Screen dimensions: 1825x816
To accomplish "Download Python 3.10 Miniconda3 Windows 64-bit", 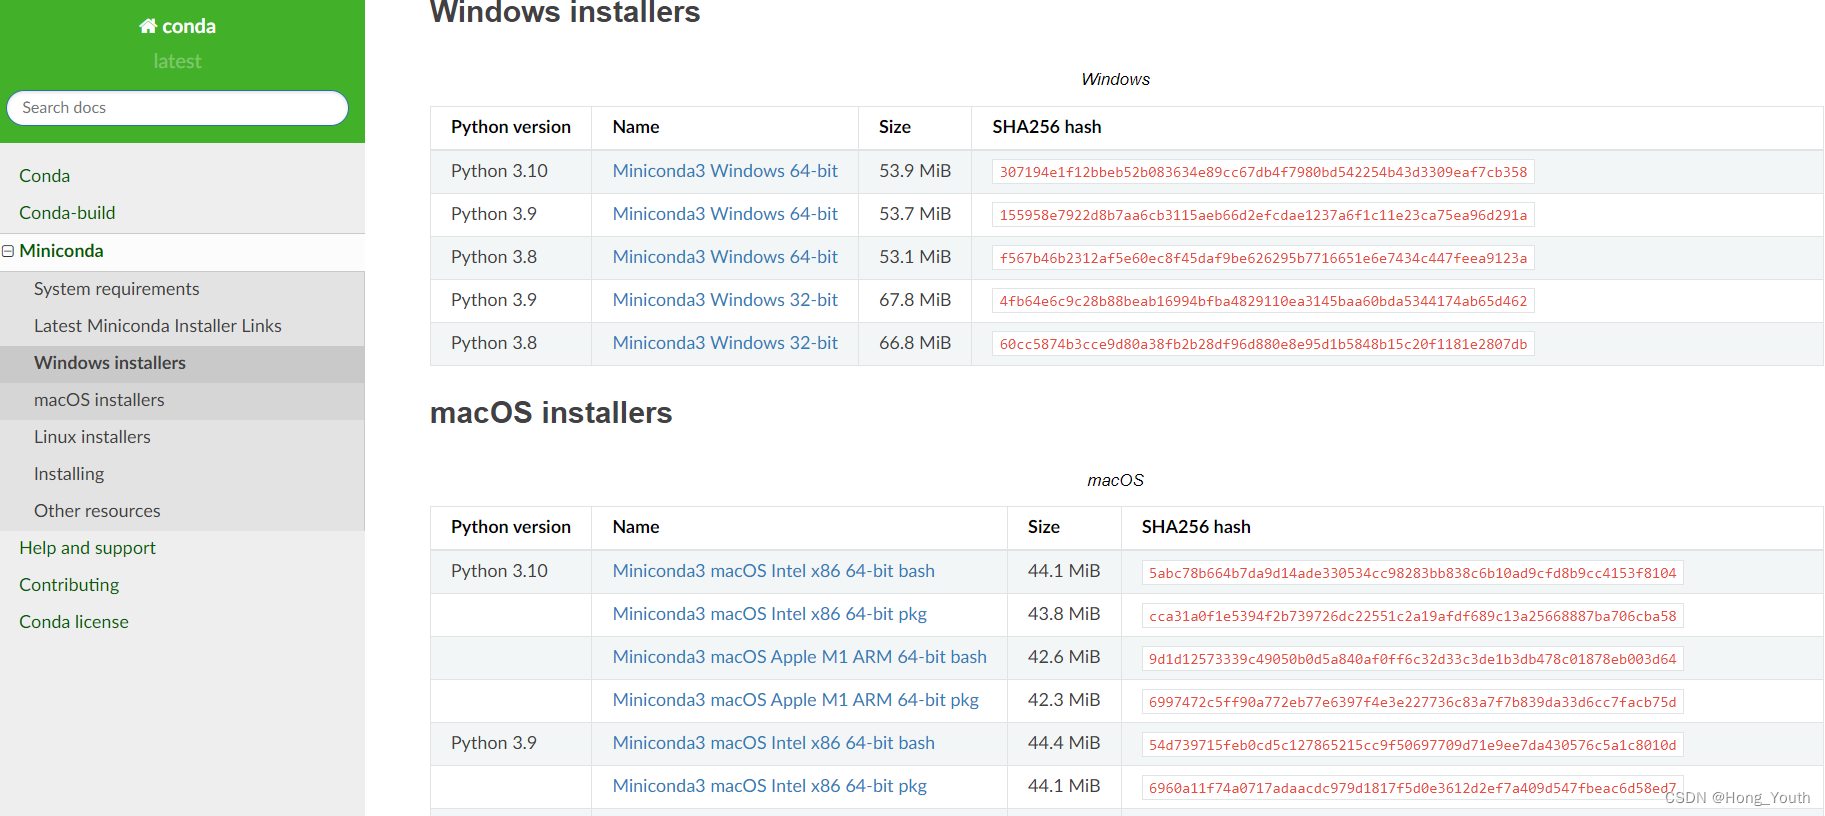I will coord(725,171).
